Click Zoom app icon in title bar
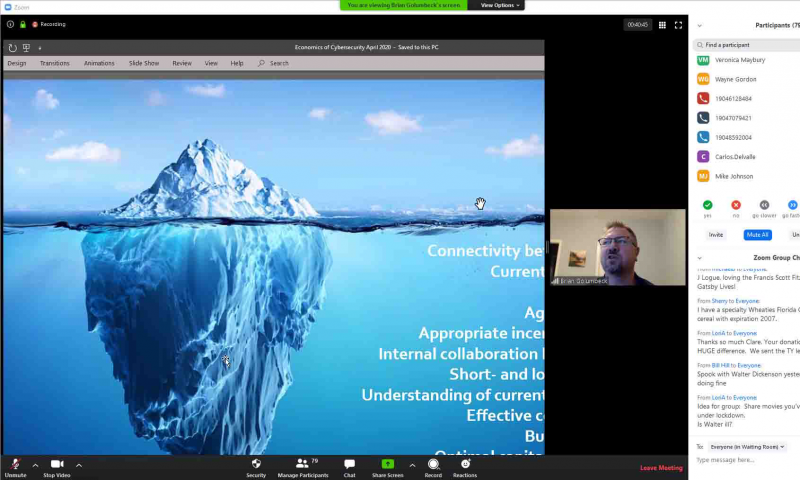This screenshot has width=800, height=480. point(8,7)
